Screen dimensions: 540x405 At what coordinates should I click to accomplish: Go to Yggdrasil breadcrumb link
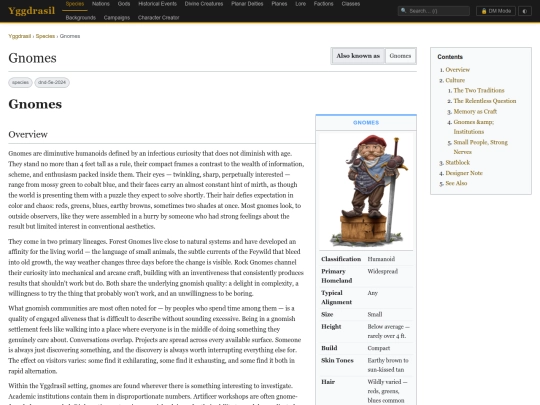(20, 36)
